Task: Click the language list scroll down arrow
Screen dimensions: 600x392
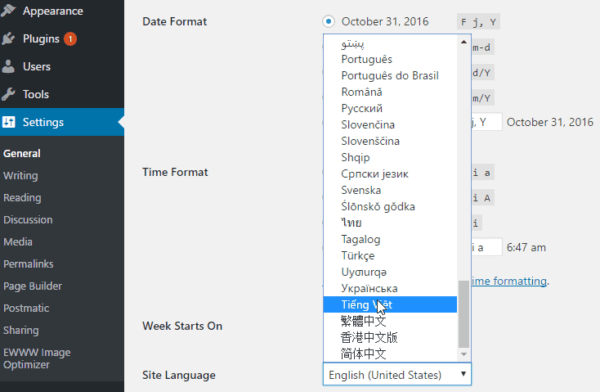Action: tap(464, 354)
